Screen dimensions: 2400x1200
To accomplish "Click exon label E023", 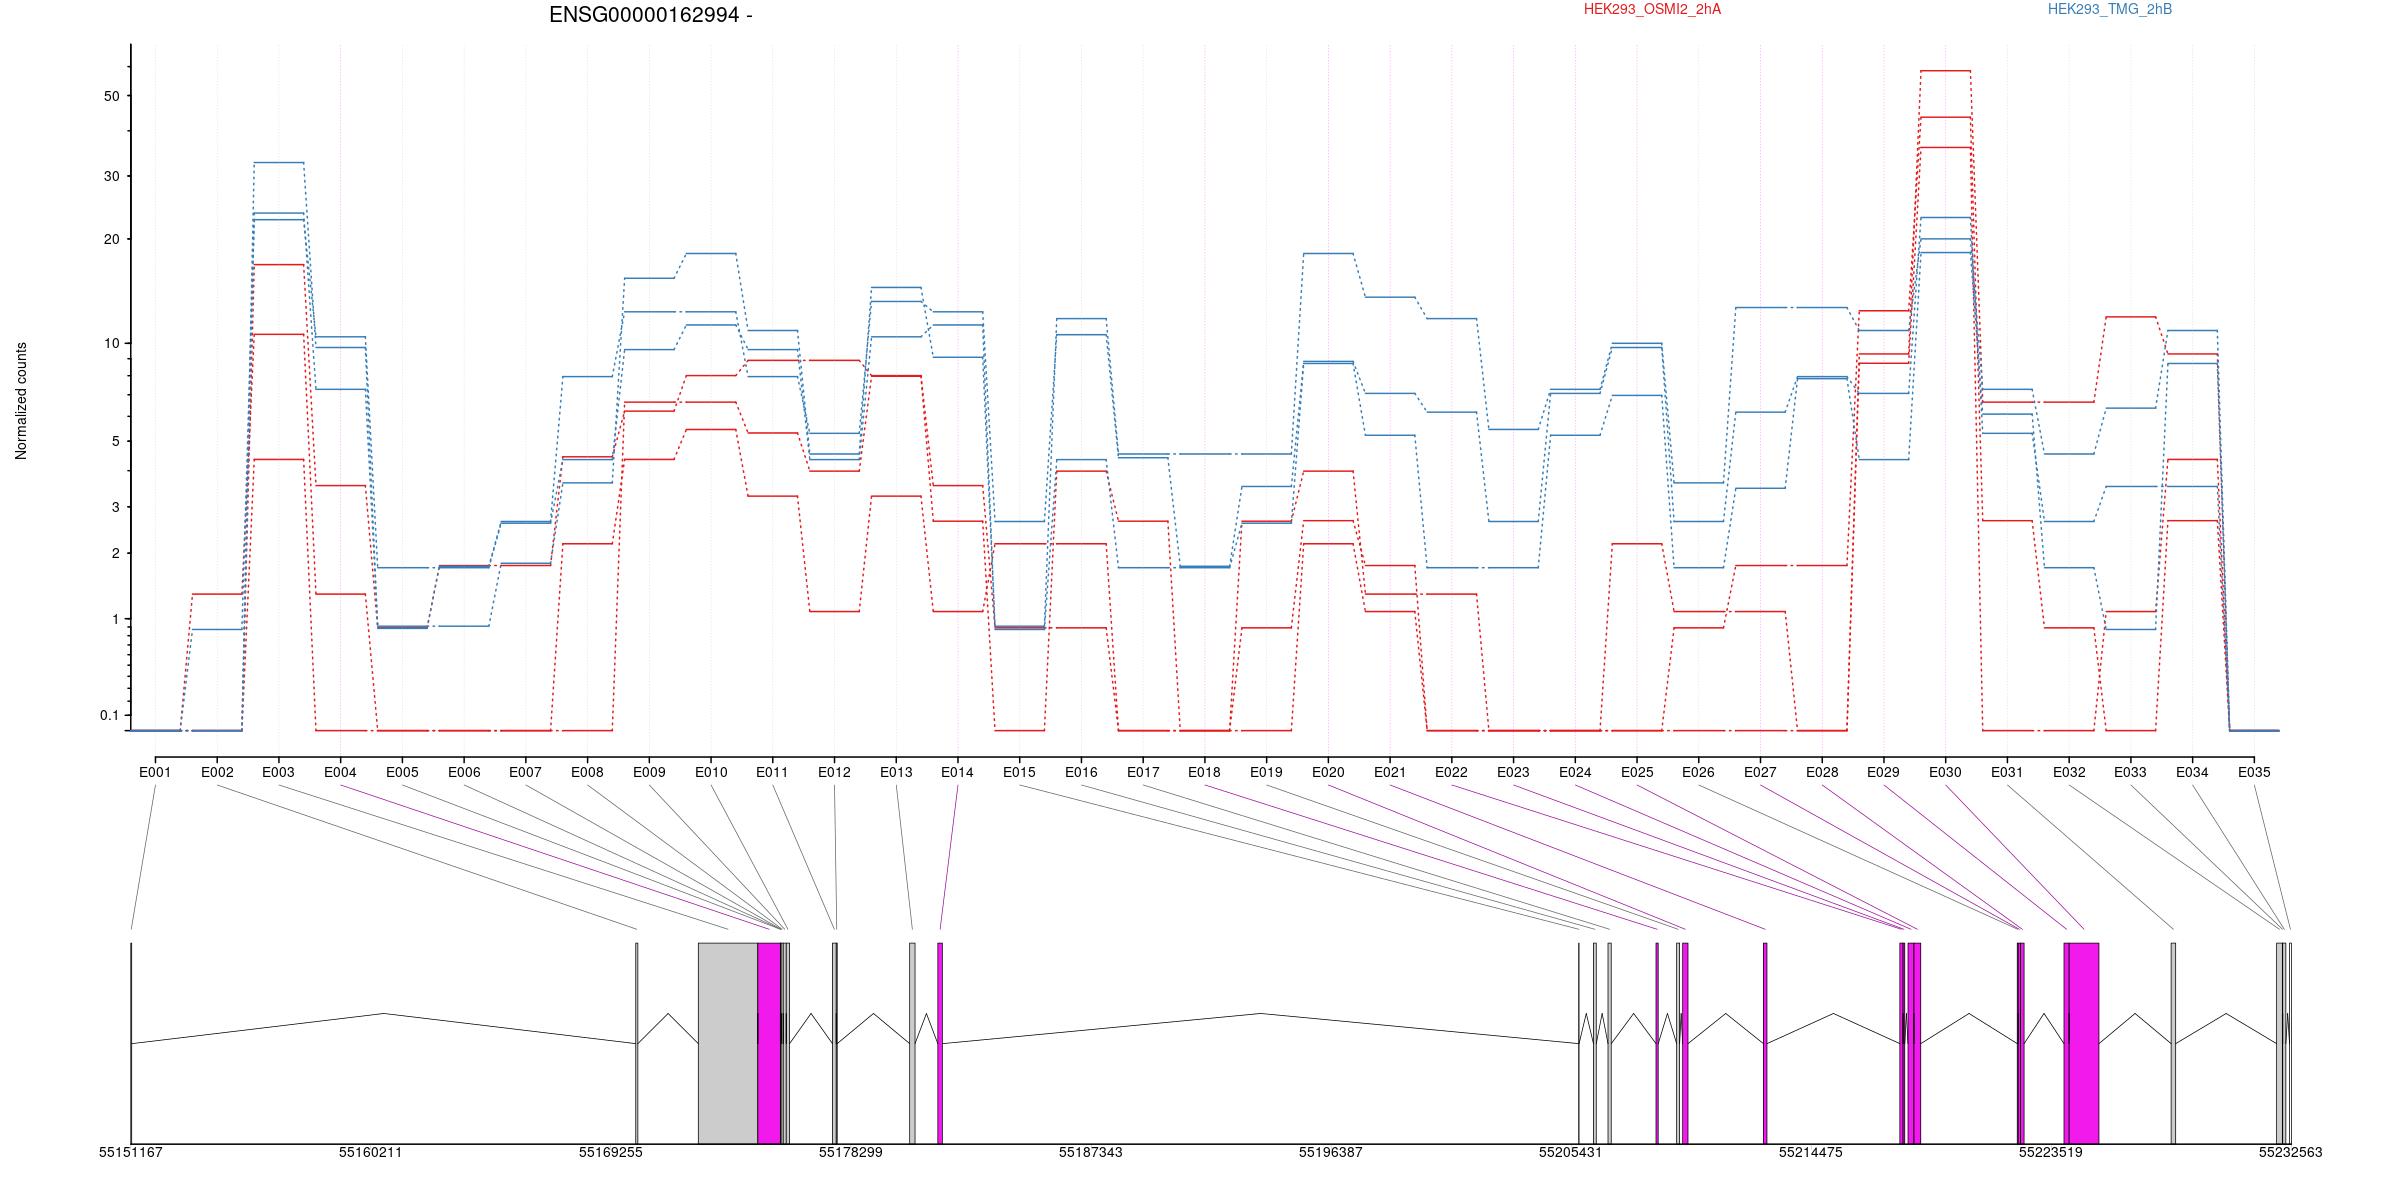I will [1513, 772].
